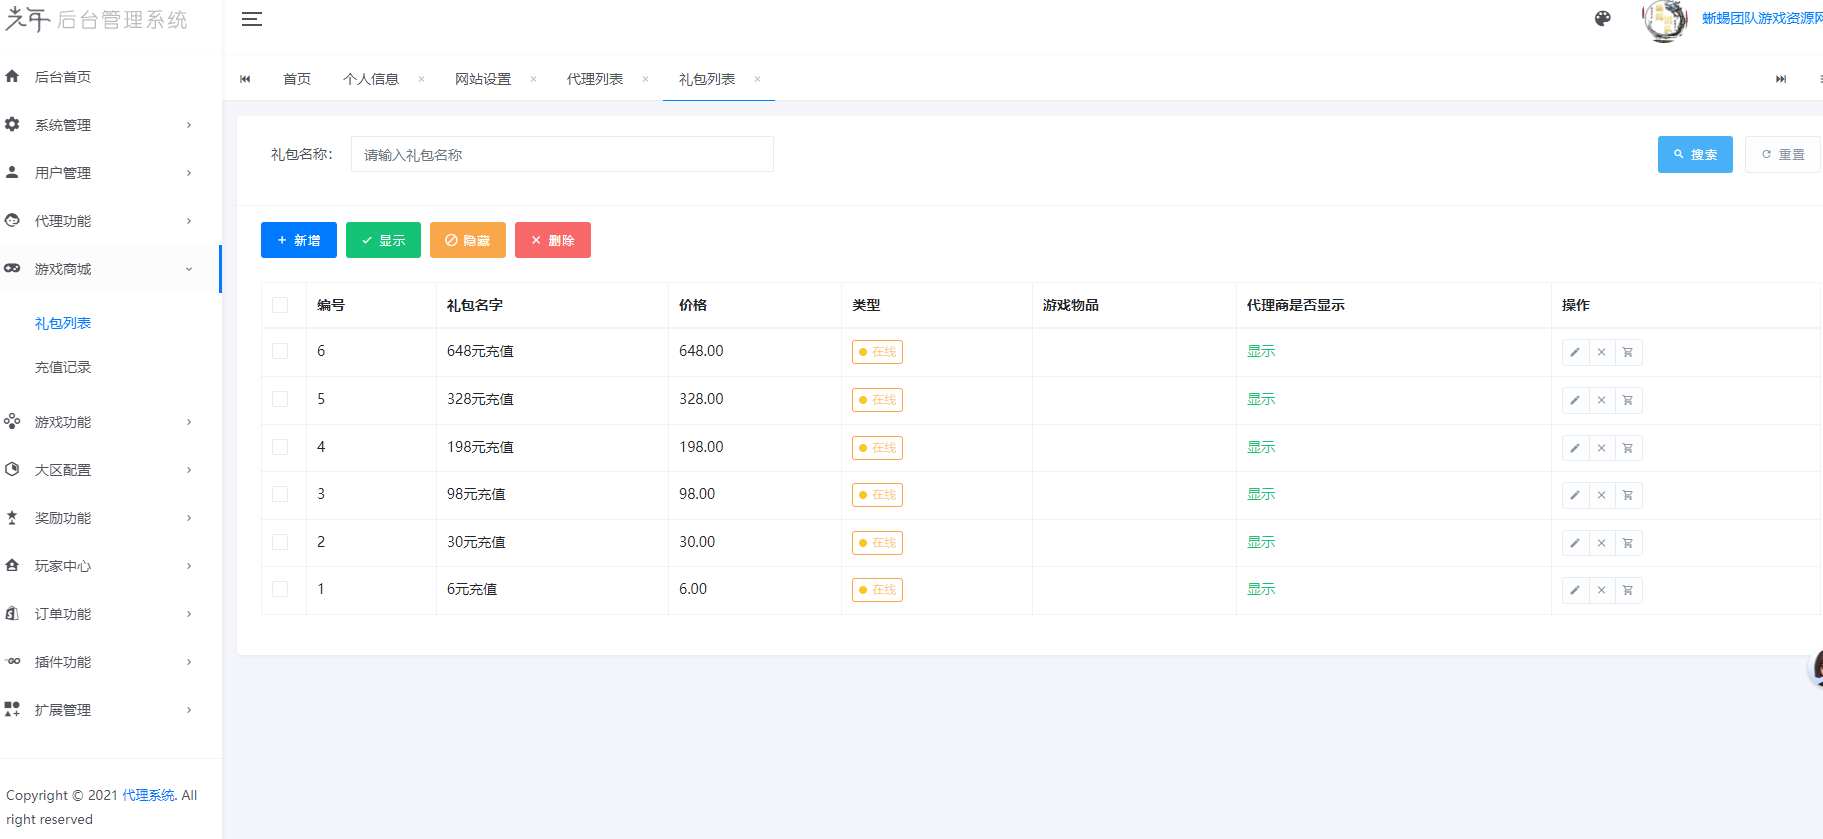Screen dimensions: 1823x839
Task: Switch to the 代理列表 tab
Action: (x=595, y=79)
